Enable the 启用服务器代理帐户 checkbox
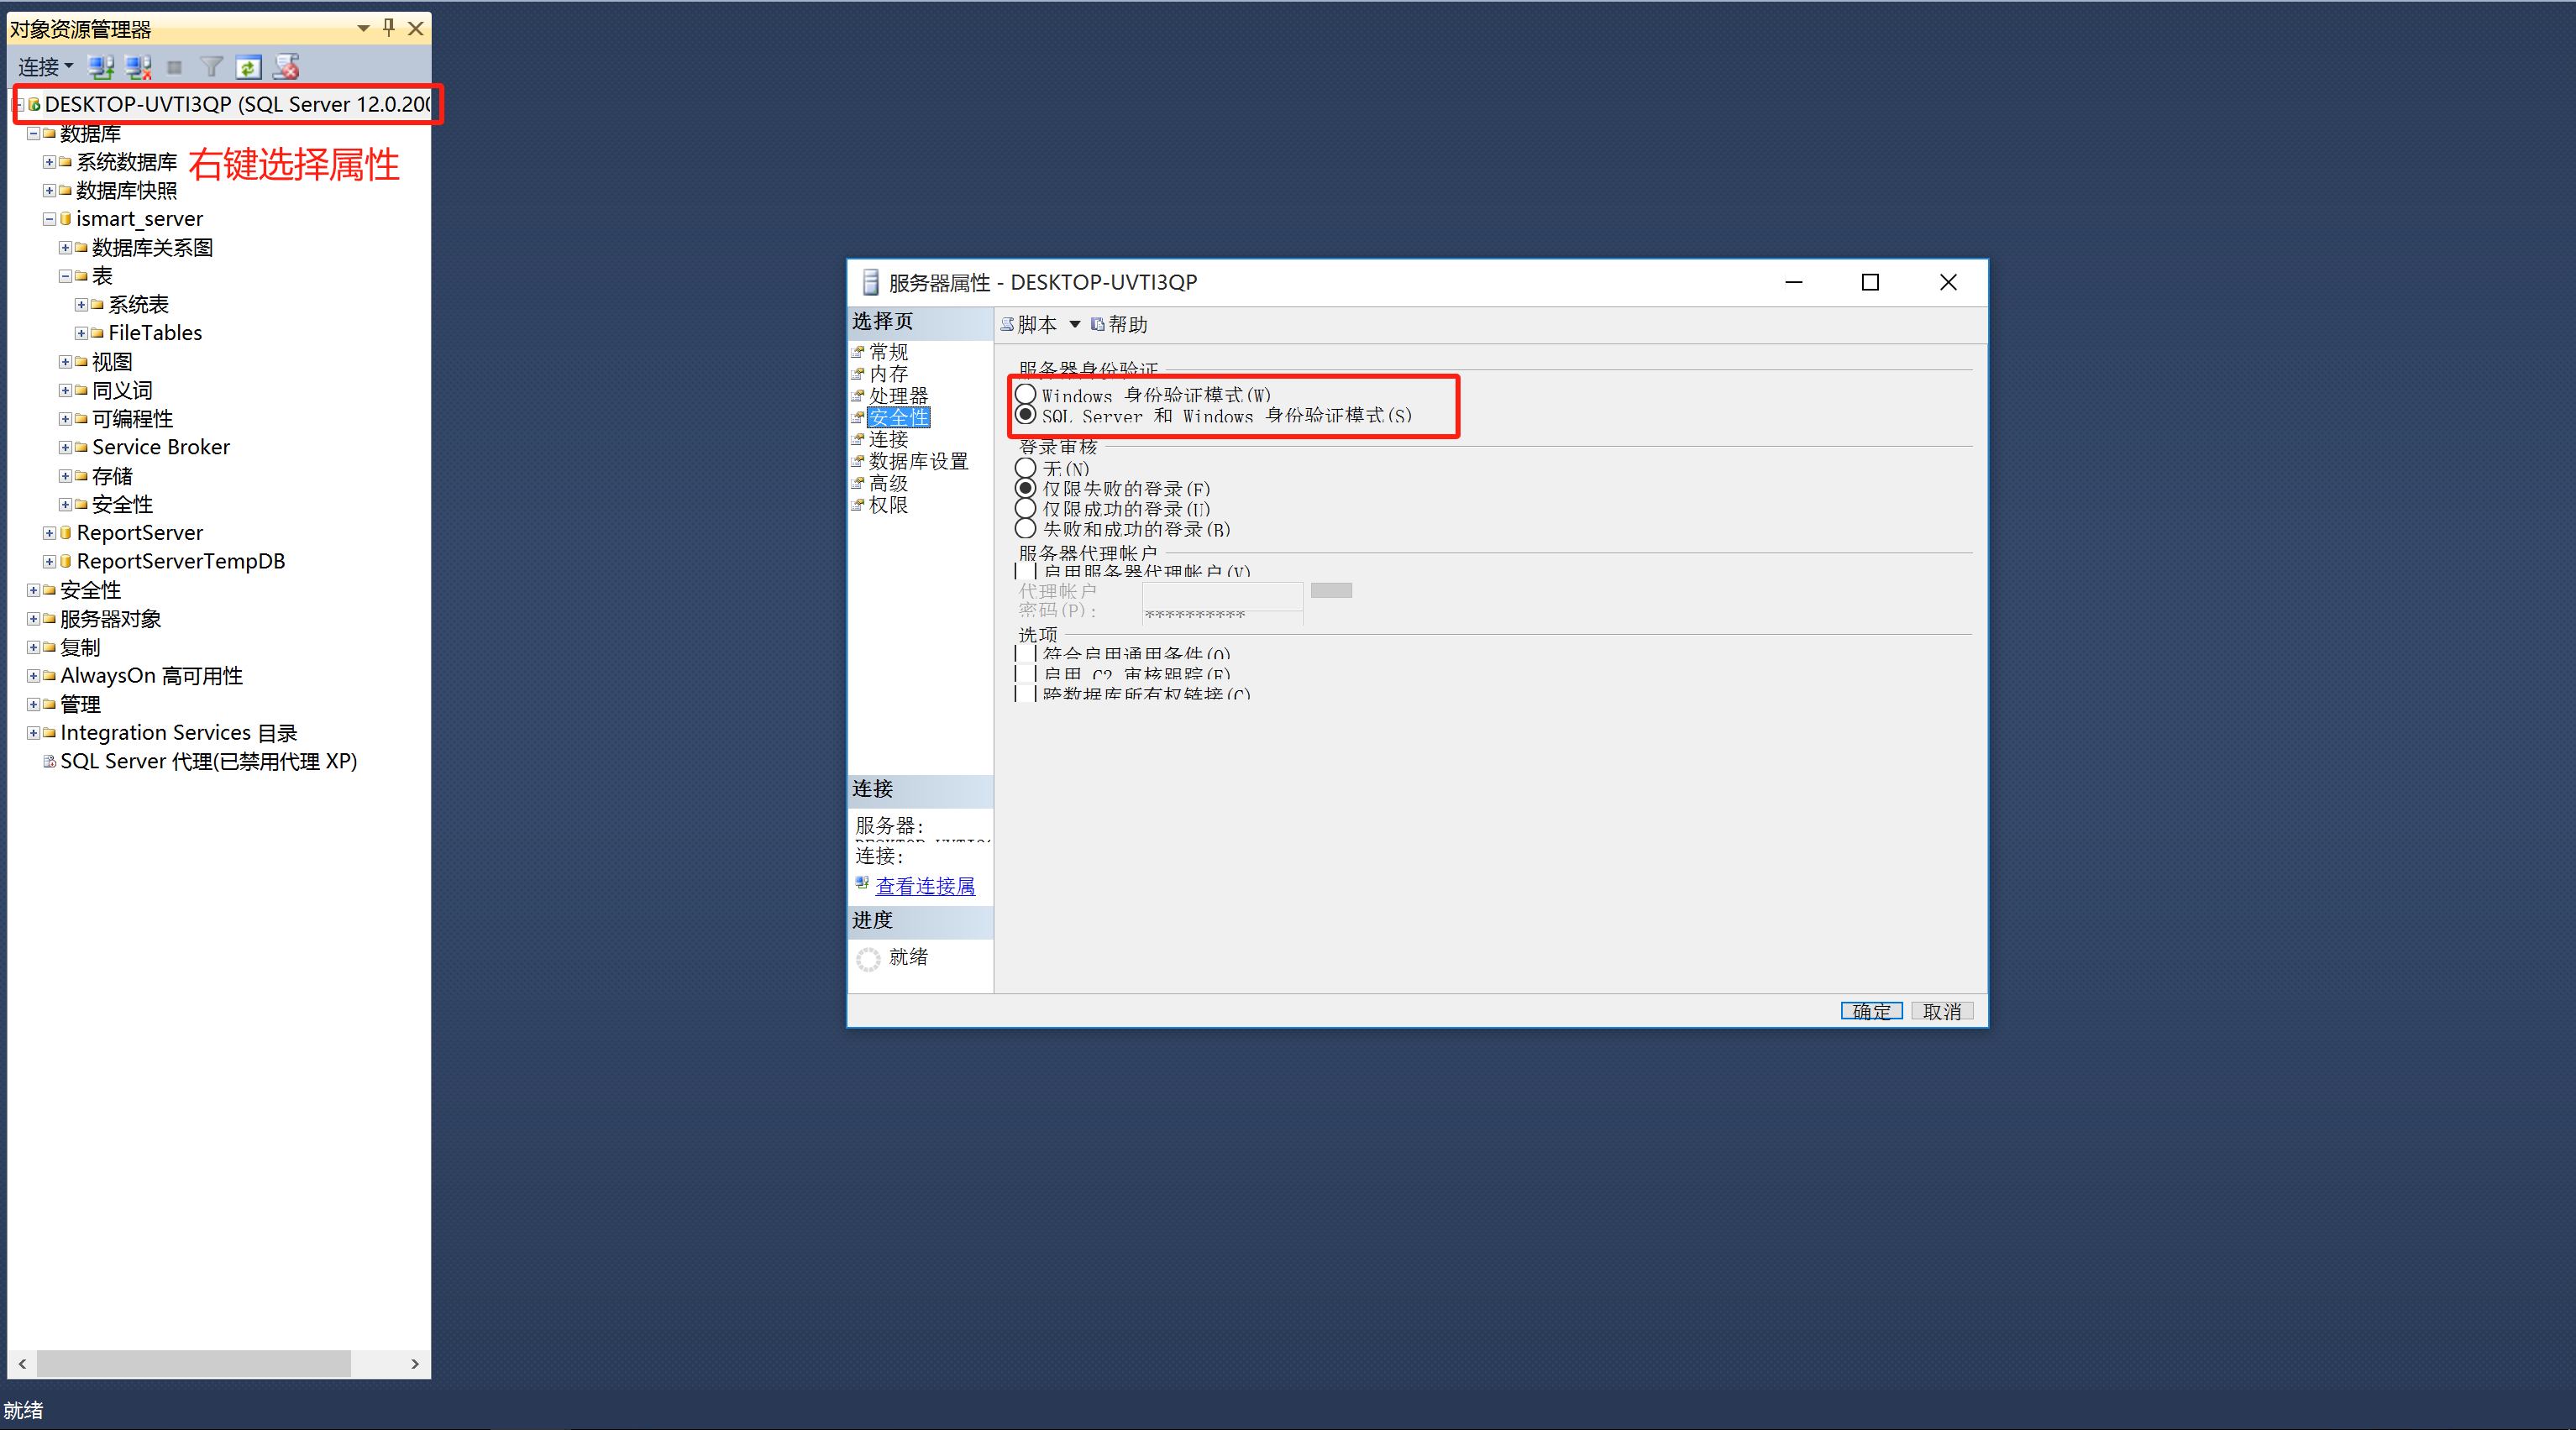 point(1026,571)
